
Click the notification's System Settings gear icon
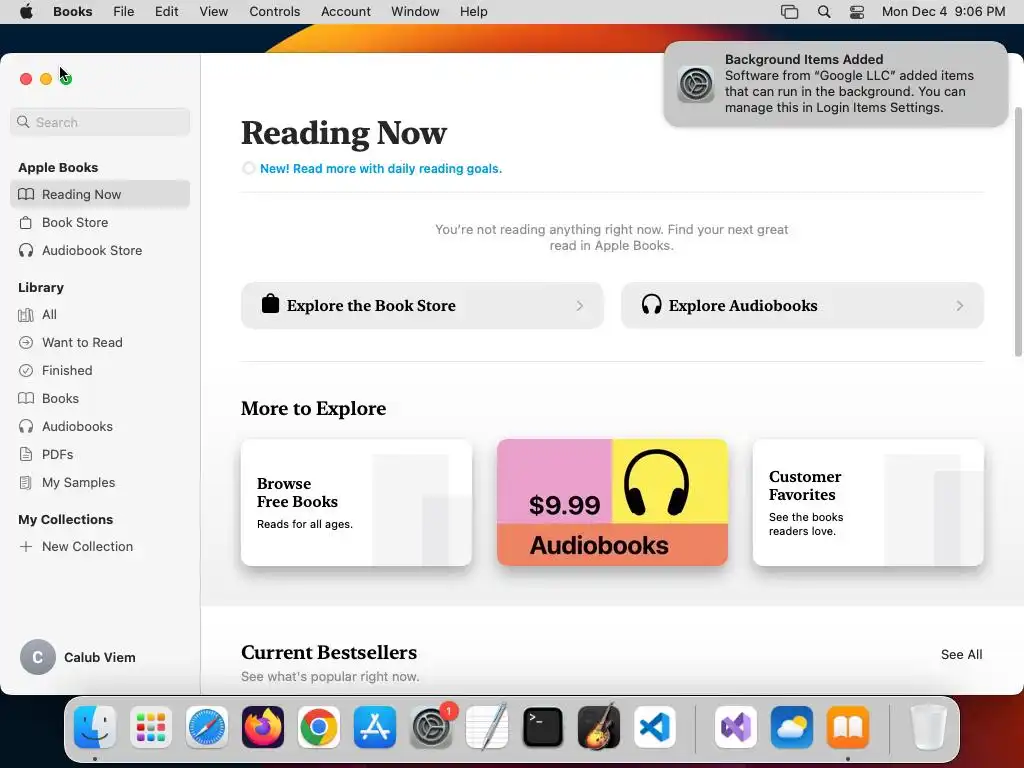click(x=696, y=84)
